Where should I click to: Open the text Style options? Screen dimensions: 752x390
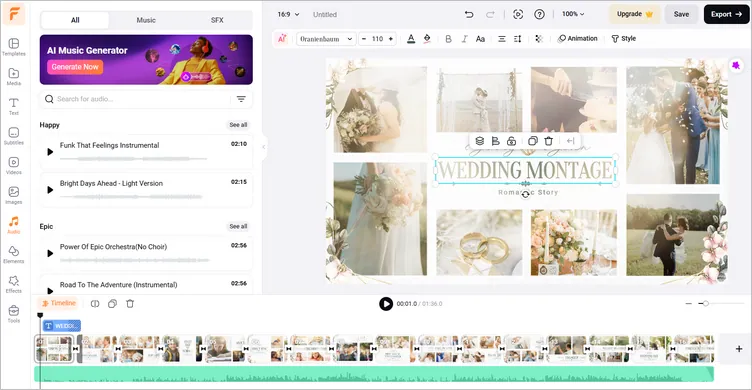point(623,38)
